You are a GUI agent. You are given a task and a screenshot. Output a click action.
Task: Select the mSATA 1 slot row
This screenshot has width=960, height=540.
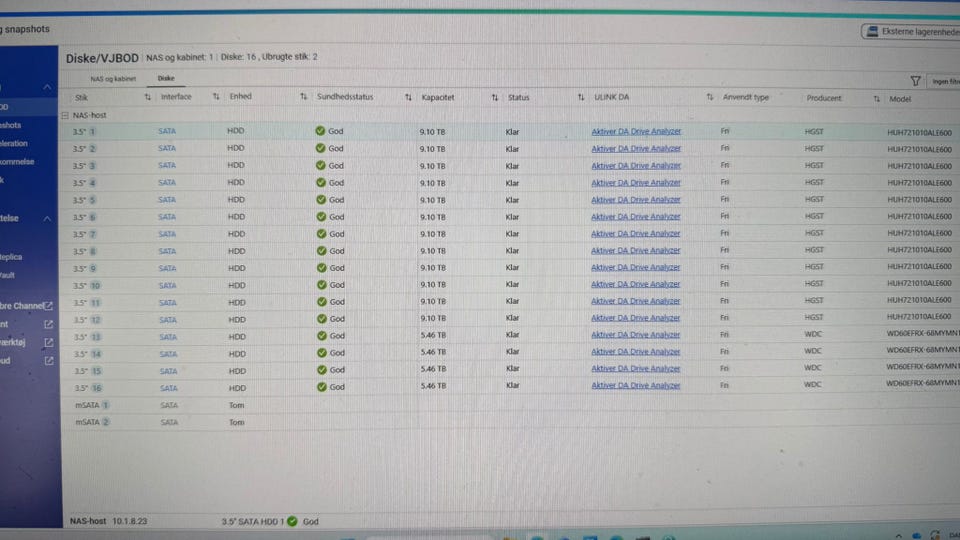[511, 405]
